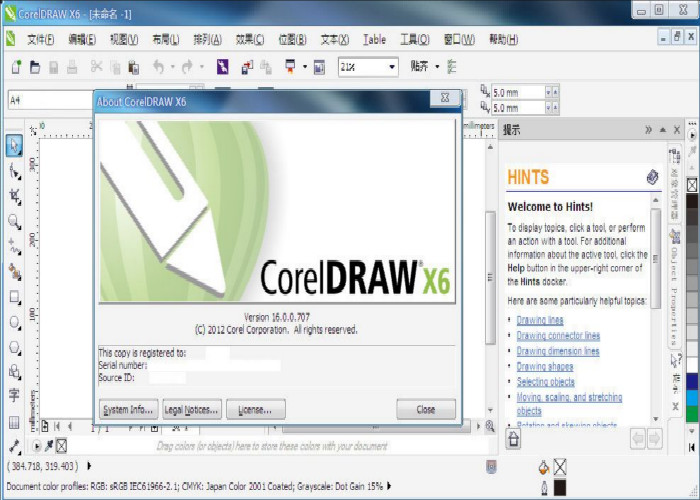Viewport: 700px width, 500px height.
Task: Click the zoom navigator icon at canvas corner
Action: coord(490,426)
